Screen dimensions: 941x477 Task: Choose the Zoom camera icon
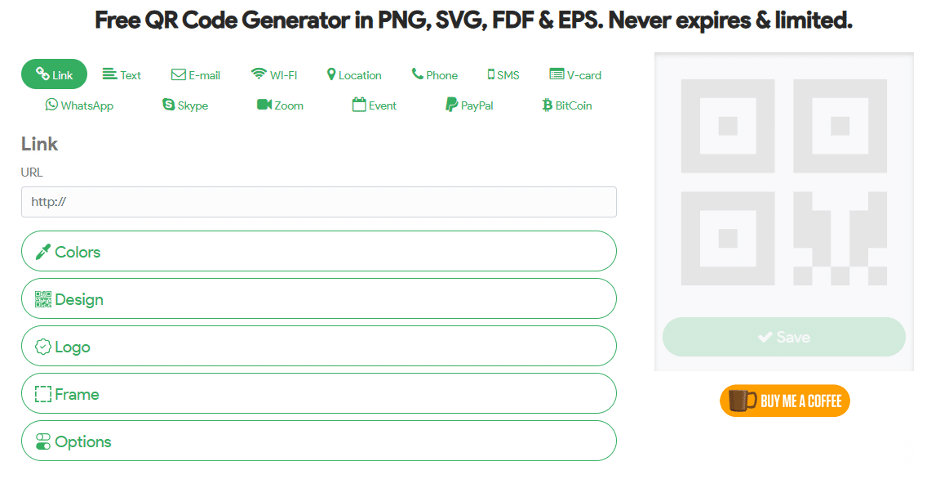click(x=264, y=104)
